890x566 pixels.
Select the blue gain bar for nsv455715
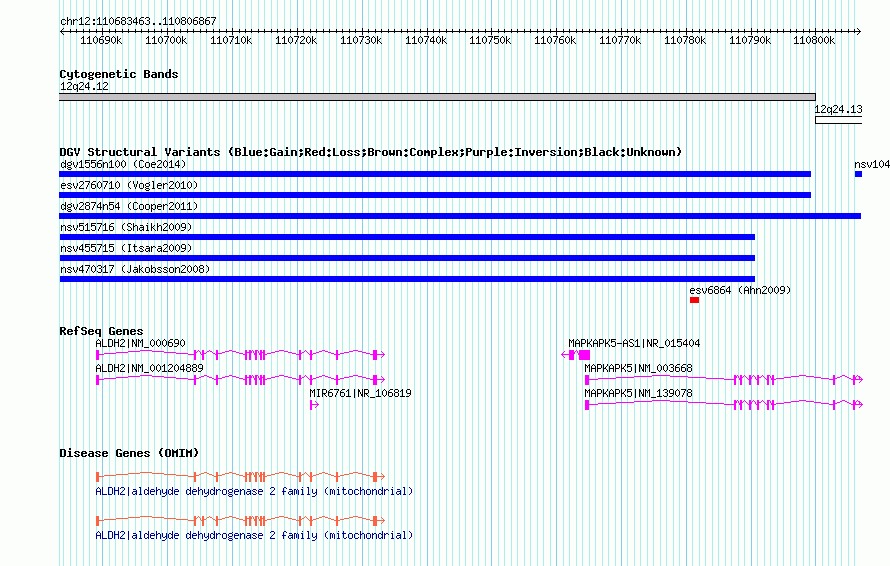click(407, 258)
